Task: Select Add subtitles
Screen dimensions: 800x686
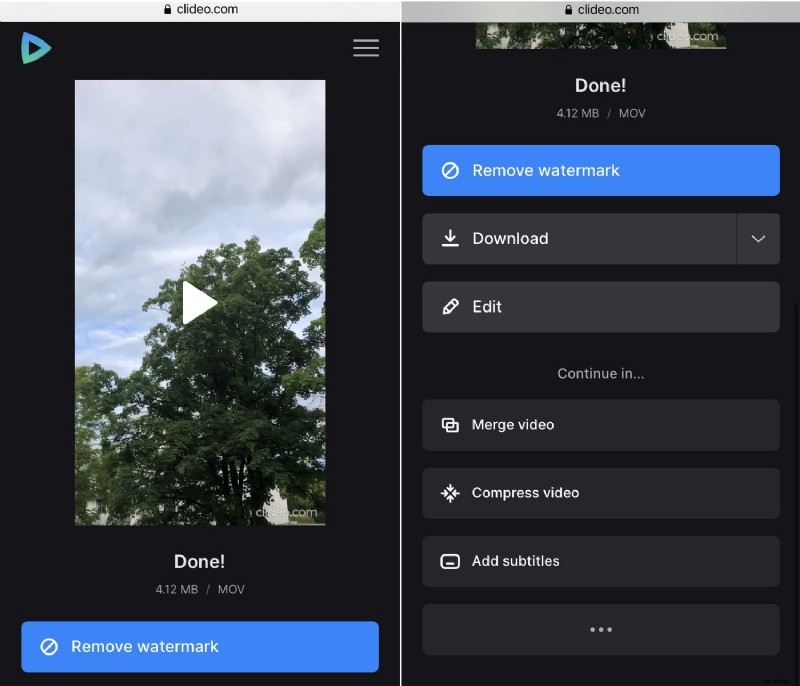Action: click(x=600, y=561)
